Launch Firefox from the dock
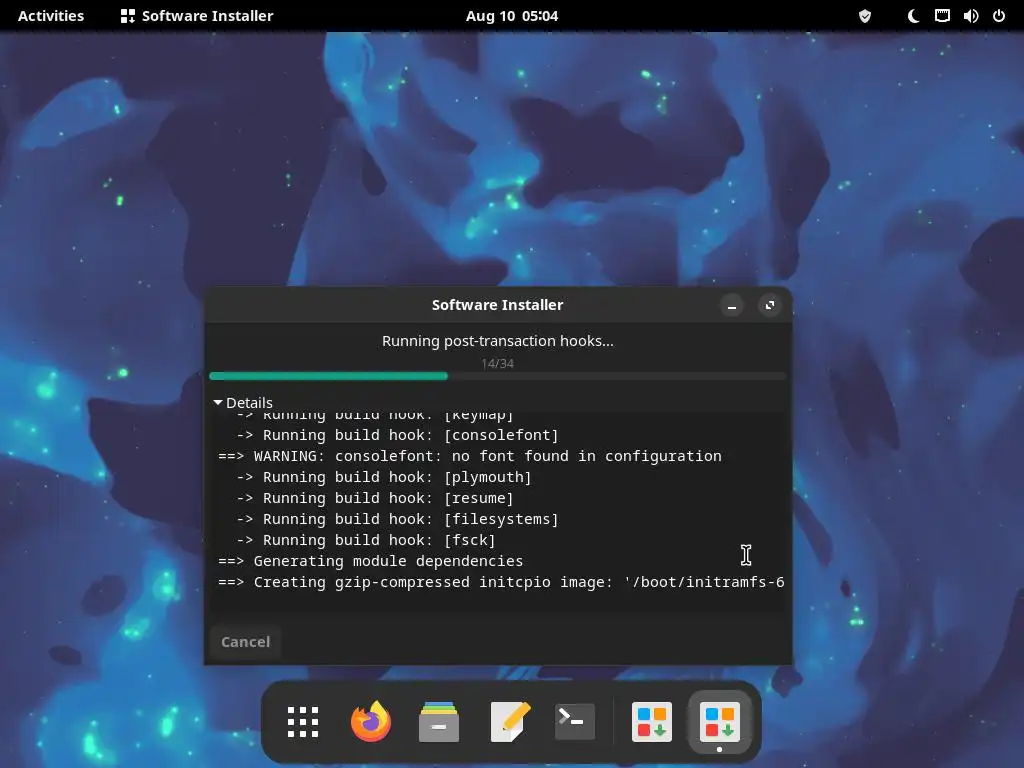The height and width of the screenshot is (768, 1024). [x=371, y=722]
